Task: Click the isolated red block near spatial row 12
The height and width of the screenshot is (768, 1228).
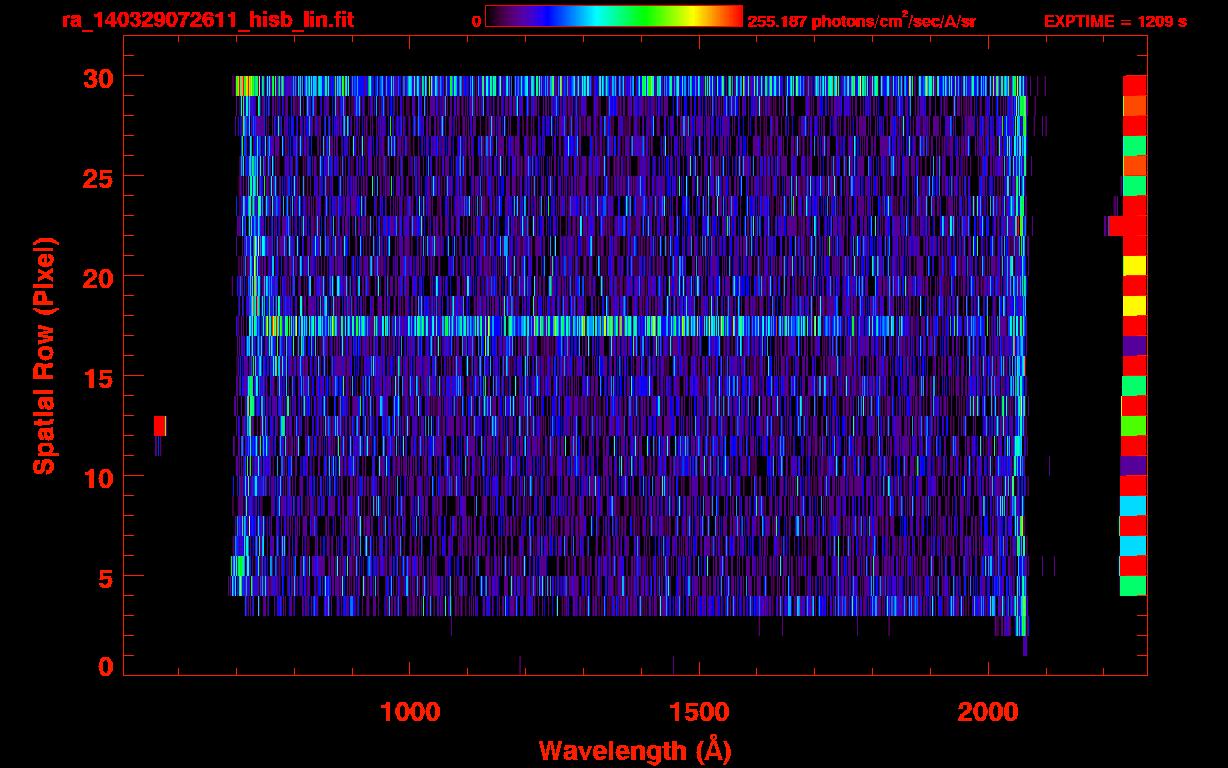Action: tap(160, 426)
